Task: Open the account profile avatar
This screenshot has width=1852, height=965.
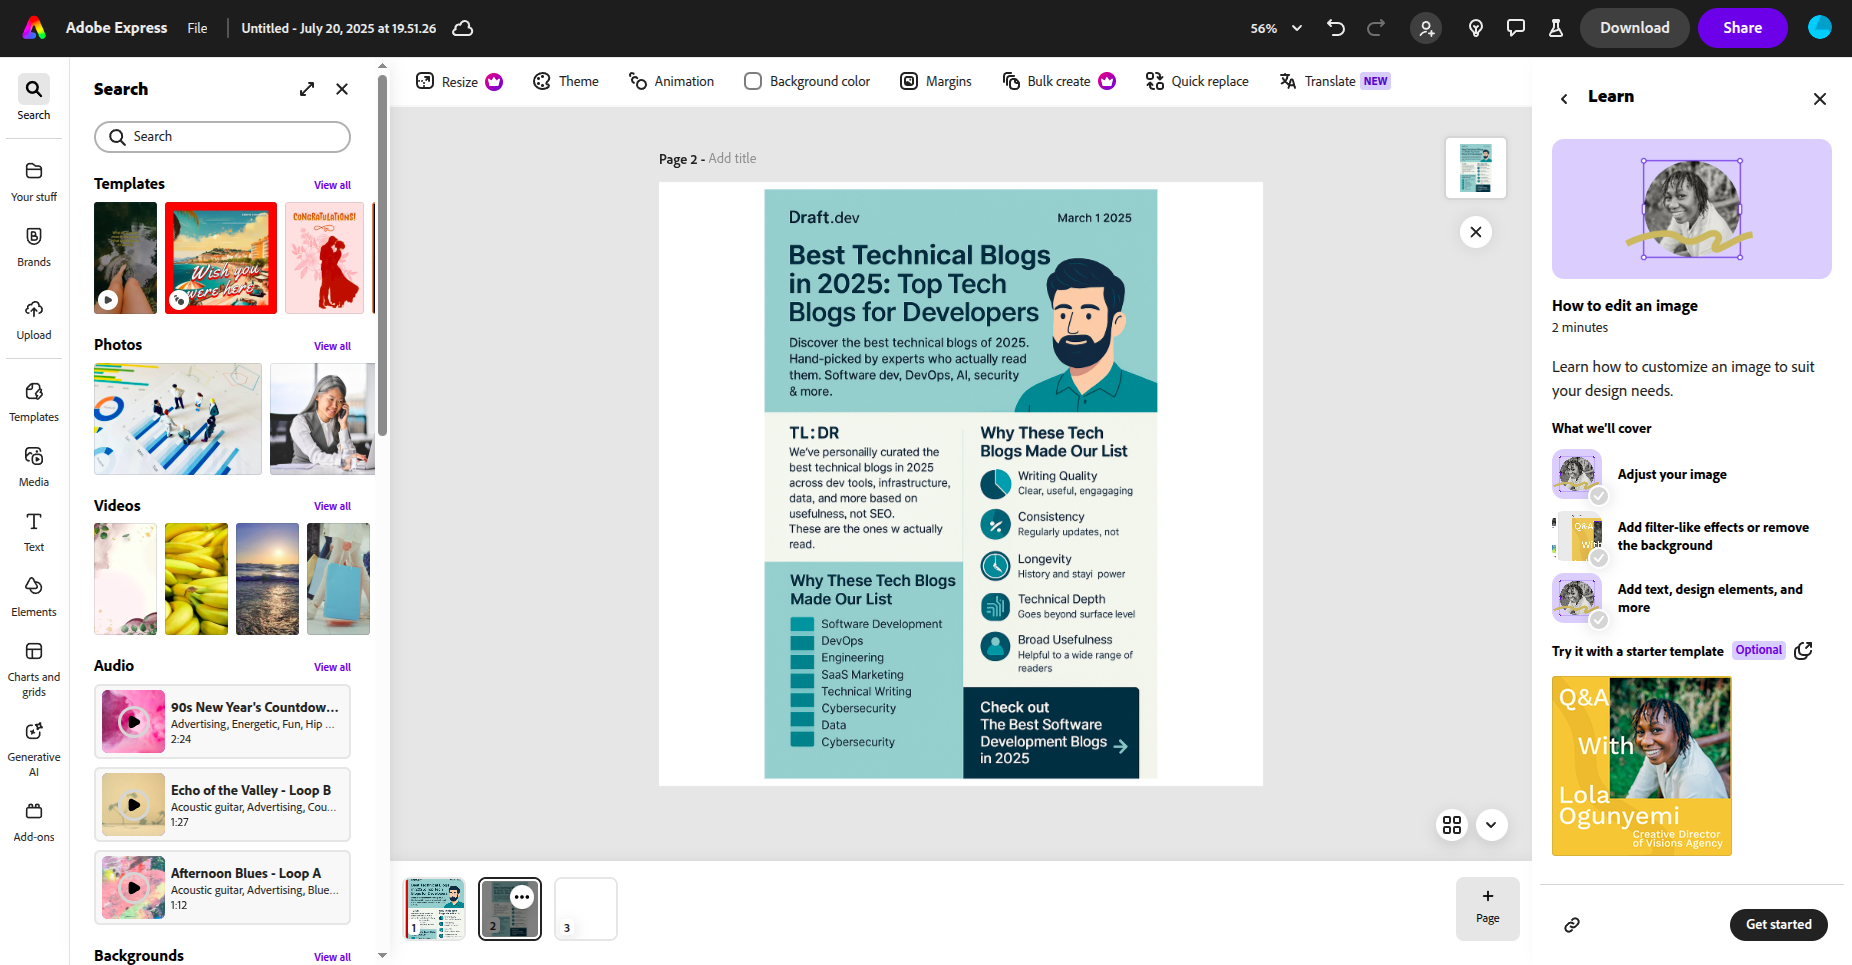Action: click(1820, 28)
